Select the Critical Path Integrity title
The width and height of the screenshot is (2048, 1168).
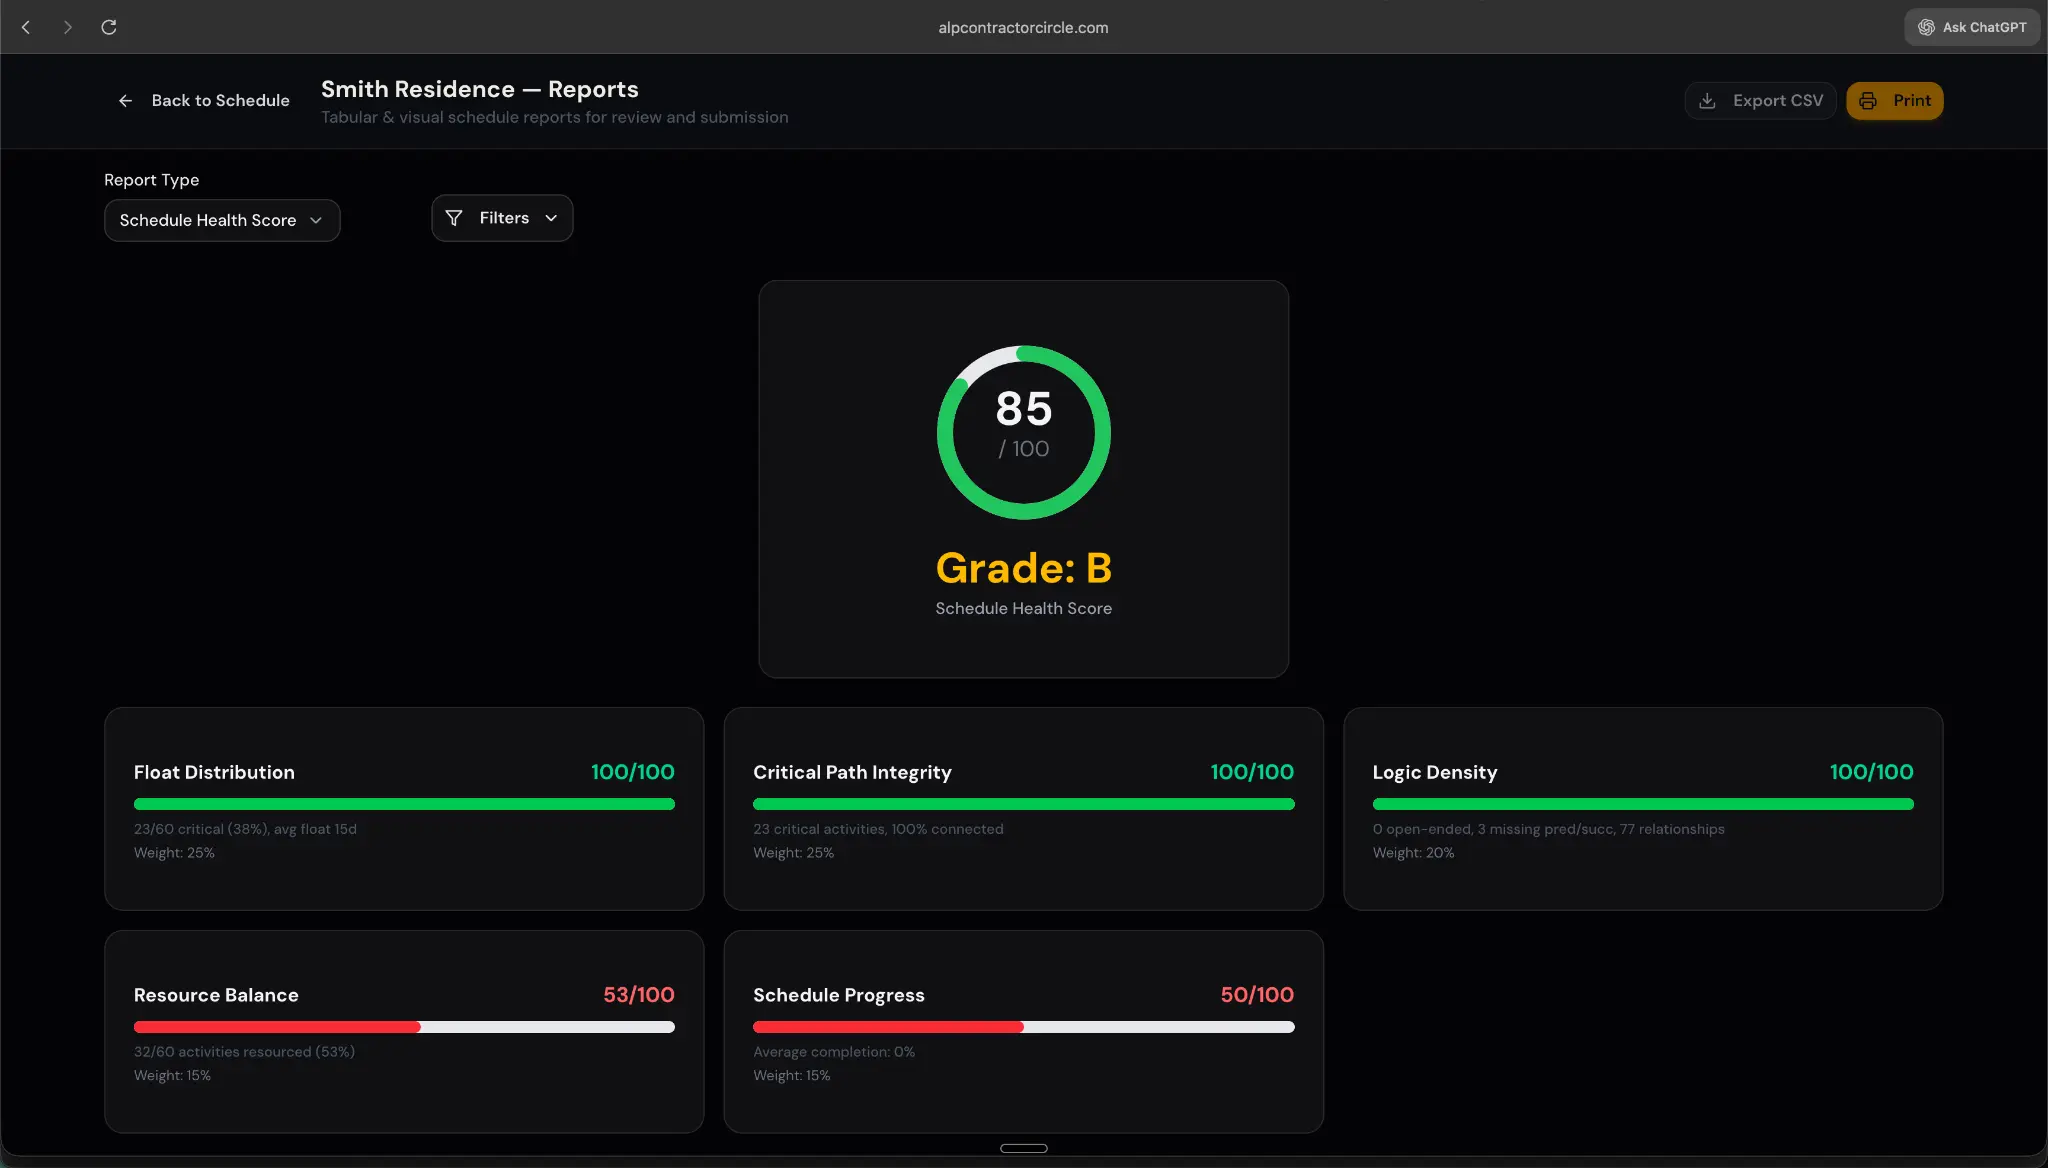852,772
